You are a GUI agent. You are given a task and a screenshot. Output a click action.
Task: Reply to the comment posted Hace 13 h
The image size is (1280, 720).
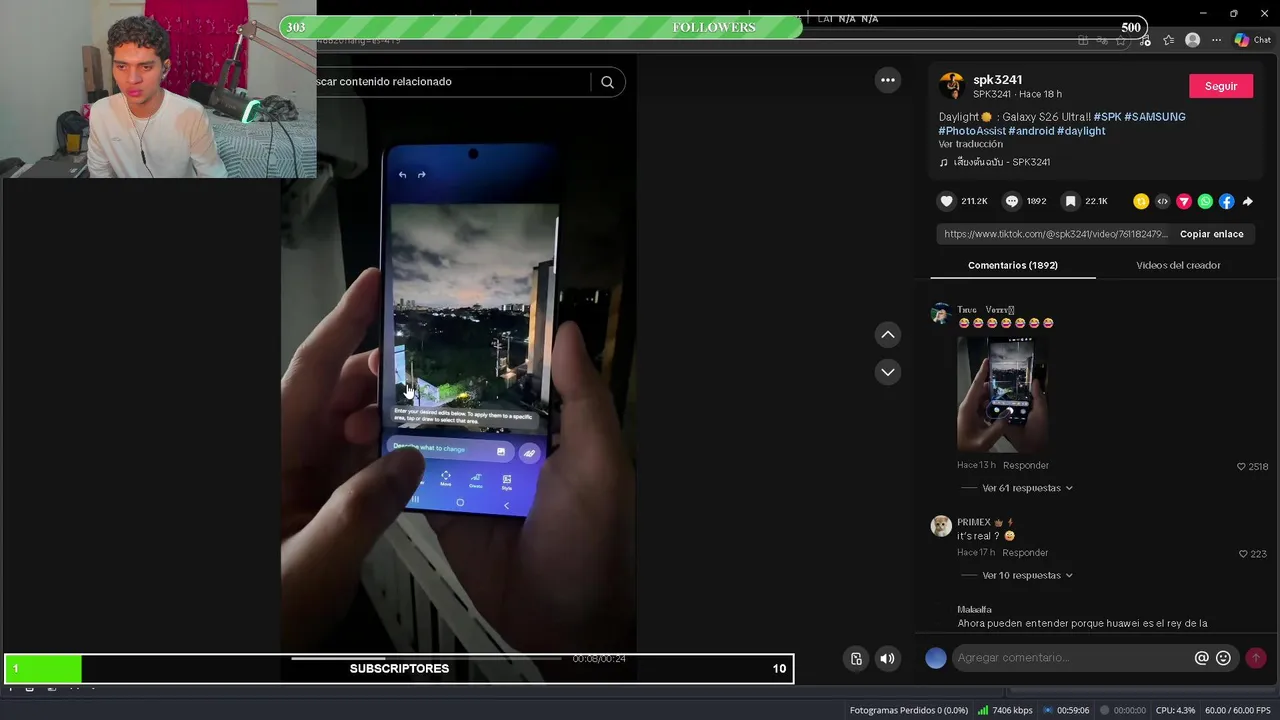pos(1026,465)
